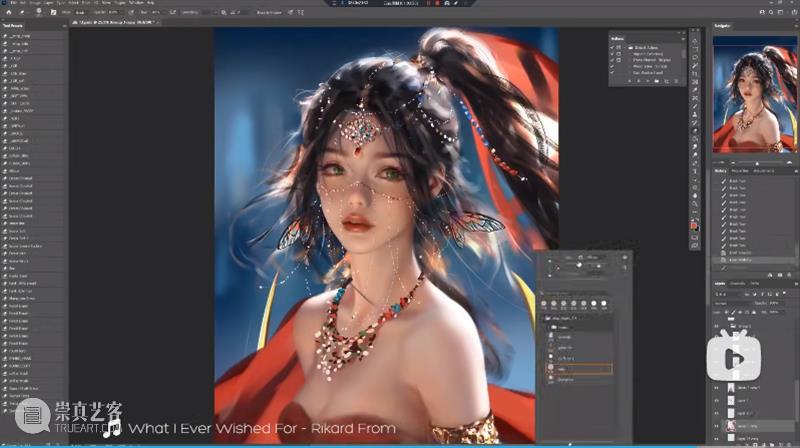Open the Layers panel flyout menu
This screenshot has height=448, width=800.
pyautogui.click(x=796, y=284)
